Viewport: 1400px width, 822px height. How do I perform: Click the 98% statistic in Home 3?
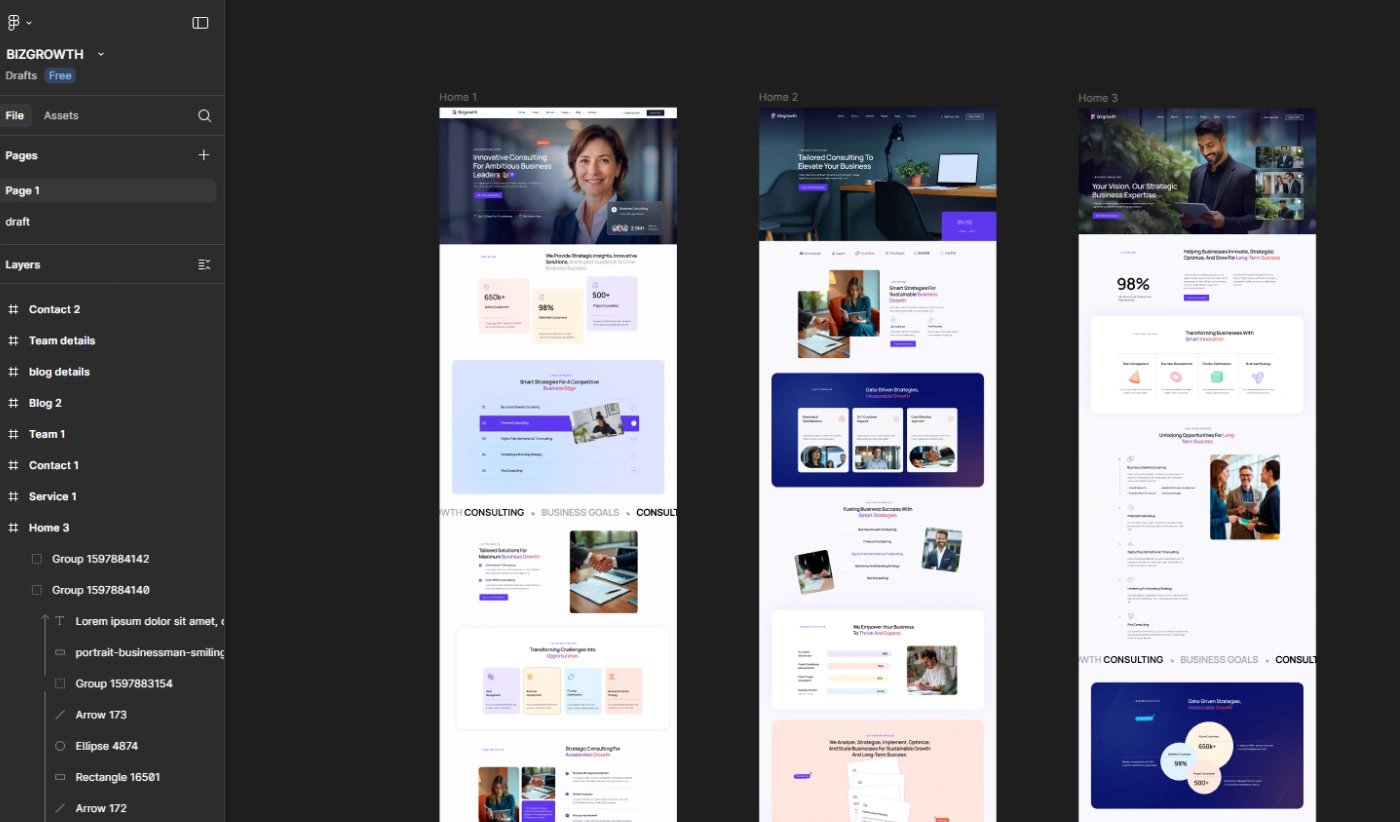tap(1133, 284)
